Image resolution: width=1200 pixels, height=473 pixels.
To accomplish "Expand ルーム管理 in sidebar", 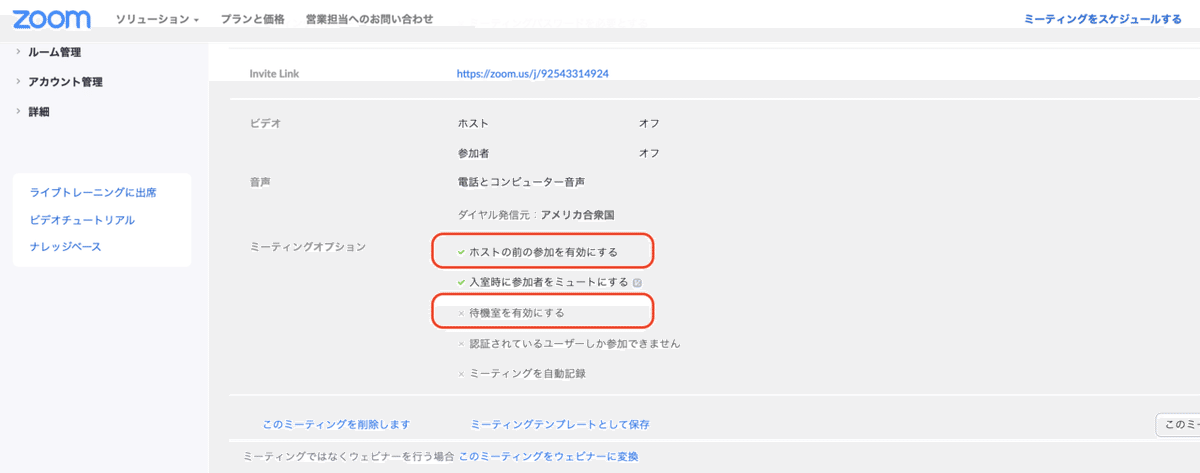I will pos(56,52).
